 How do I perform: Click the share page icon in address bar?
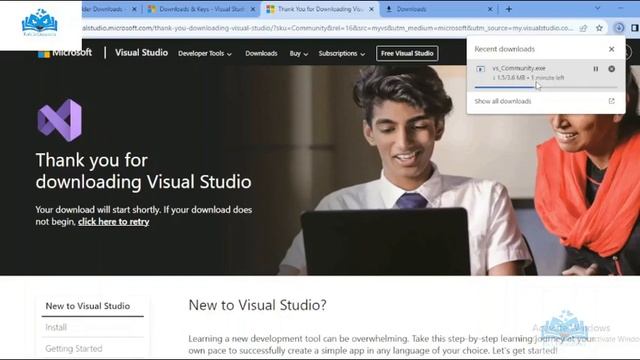(584, 28)
